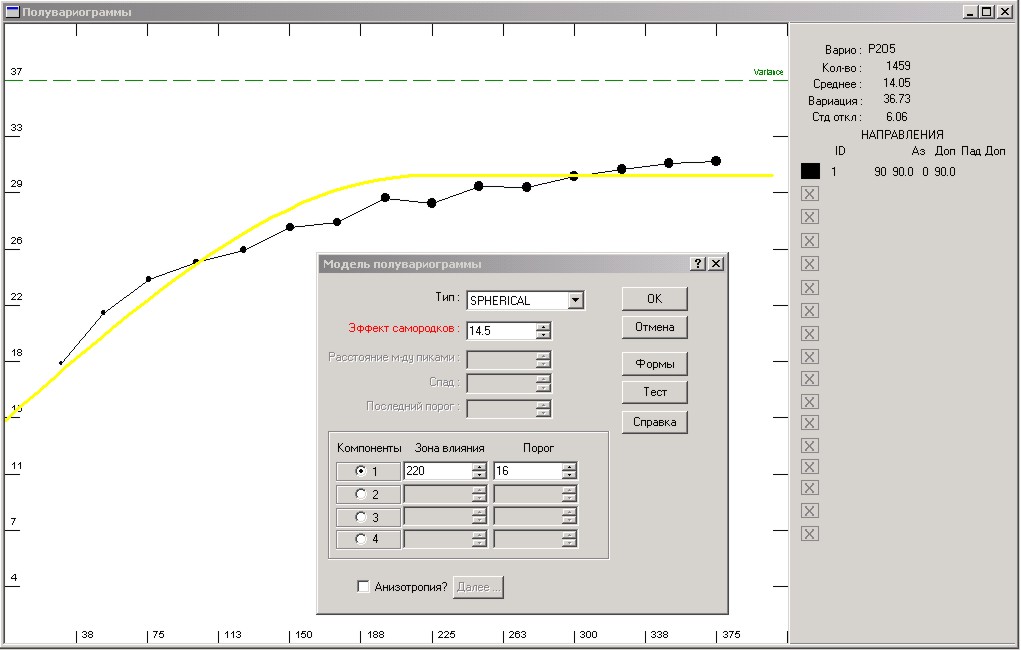Click the Эффект самородков field with 14.5
Viewport: 1021px width, 650px height.
tap(501, 330)
